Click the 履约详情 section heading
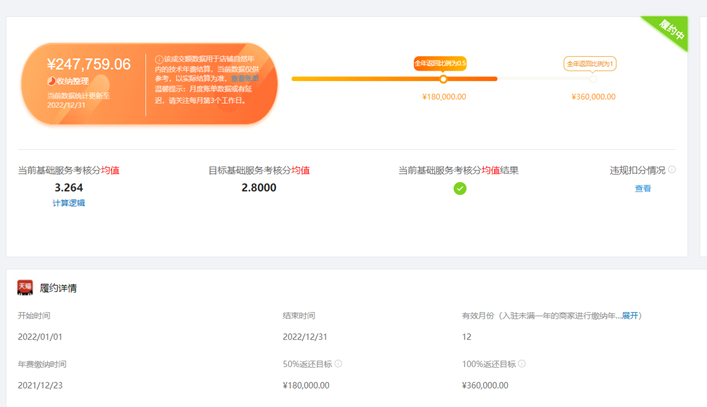 pyautogui.click(x=58, y=288)
